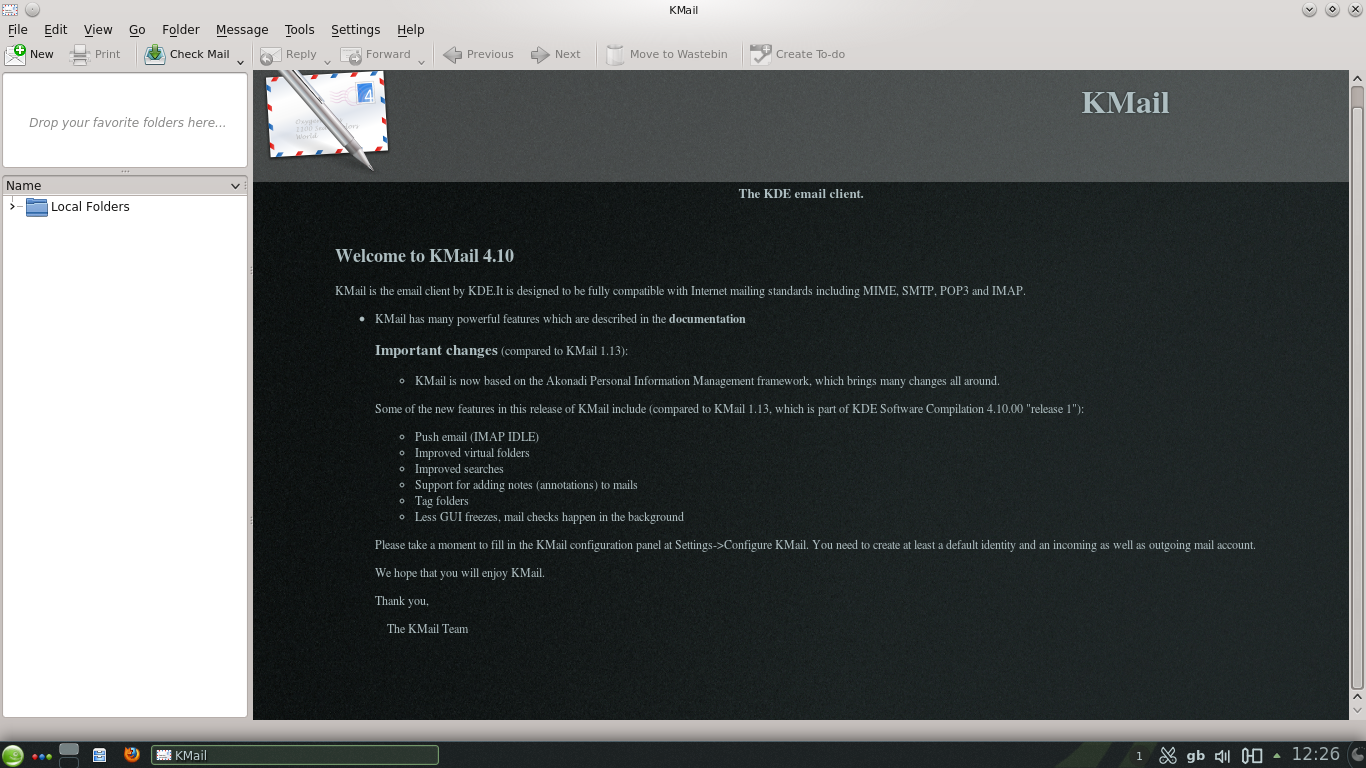The height and width of the screenshot is (768, 1366).
Task: Click the Check Mail icon
Action: pyautogui.click(x=155, y=54)
